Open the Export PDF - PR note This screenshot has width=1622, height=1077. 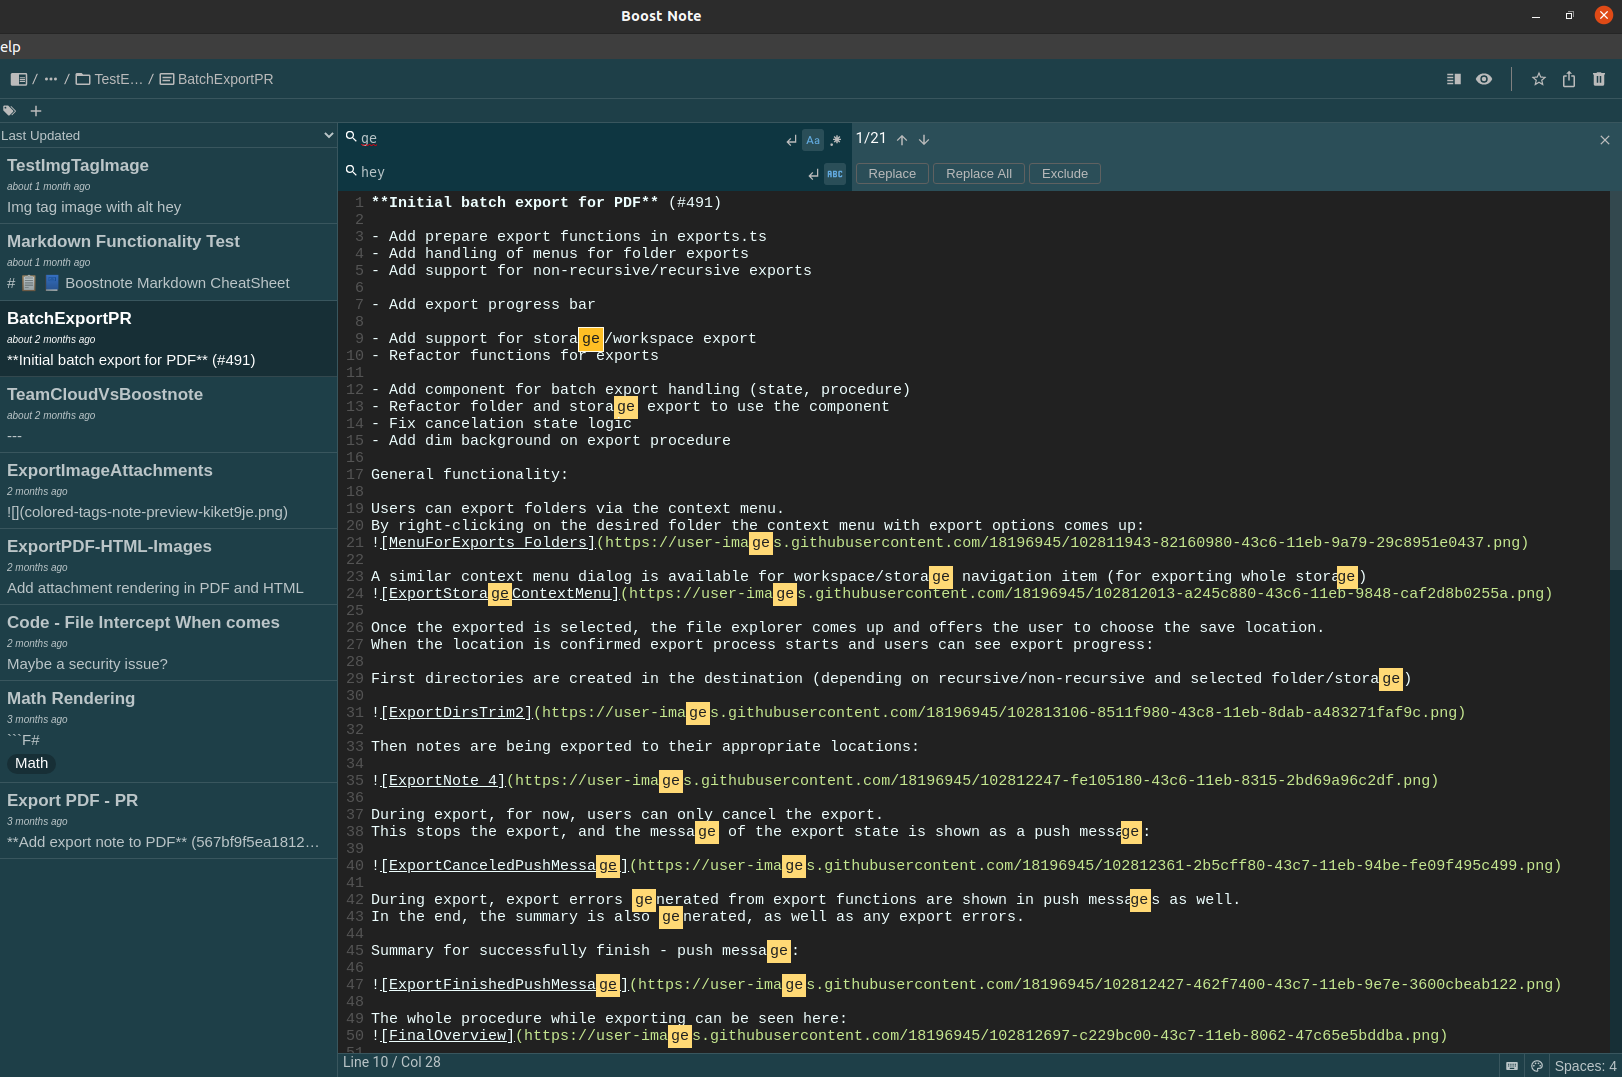tap(168, 821)
